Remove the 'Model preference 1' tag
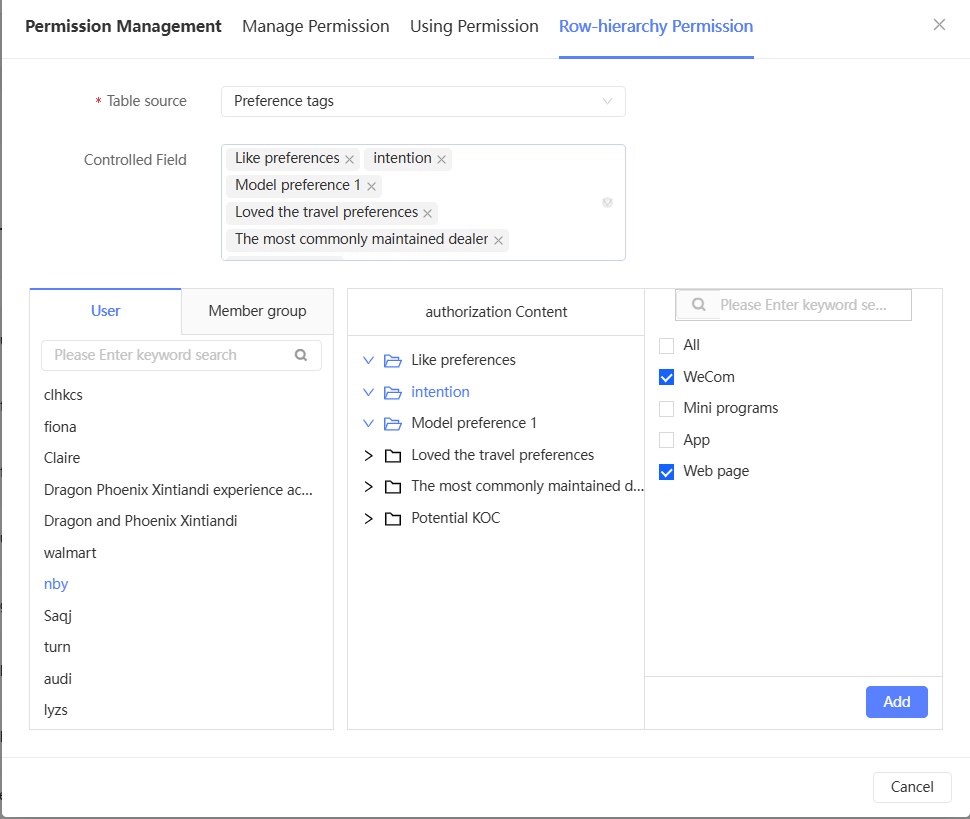Image resolution: width=970 pixels, height=819 pixels. tap(371, 186)
